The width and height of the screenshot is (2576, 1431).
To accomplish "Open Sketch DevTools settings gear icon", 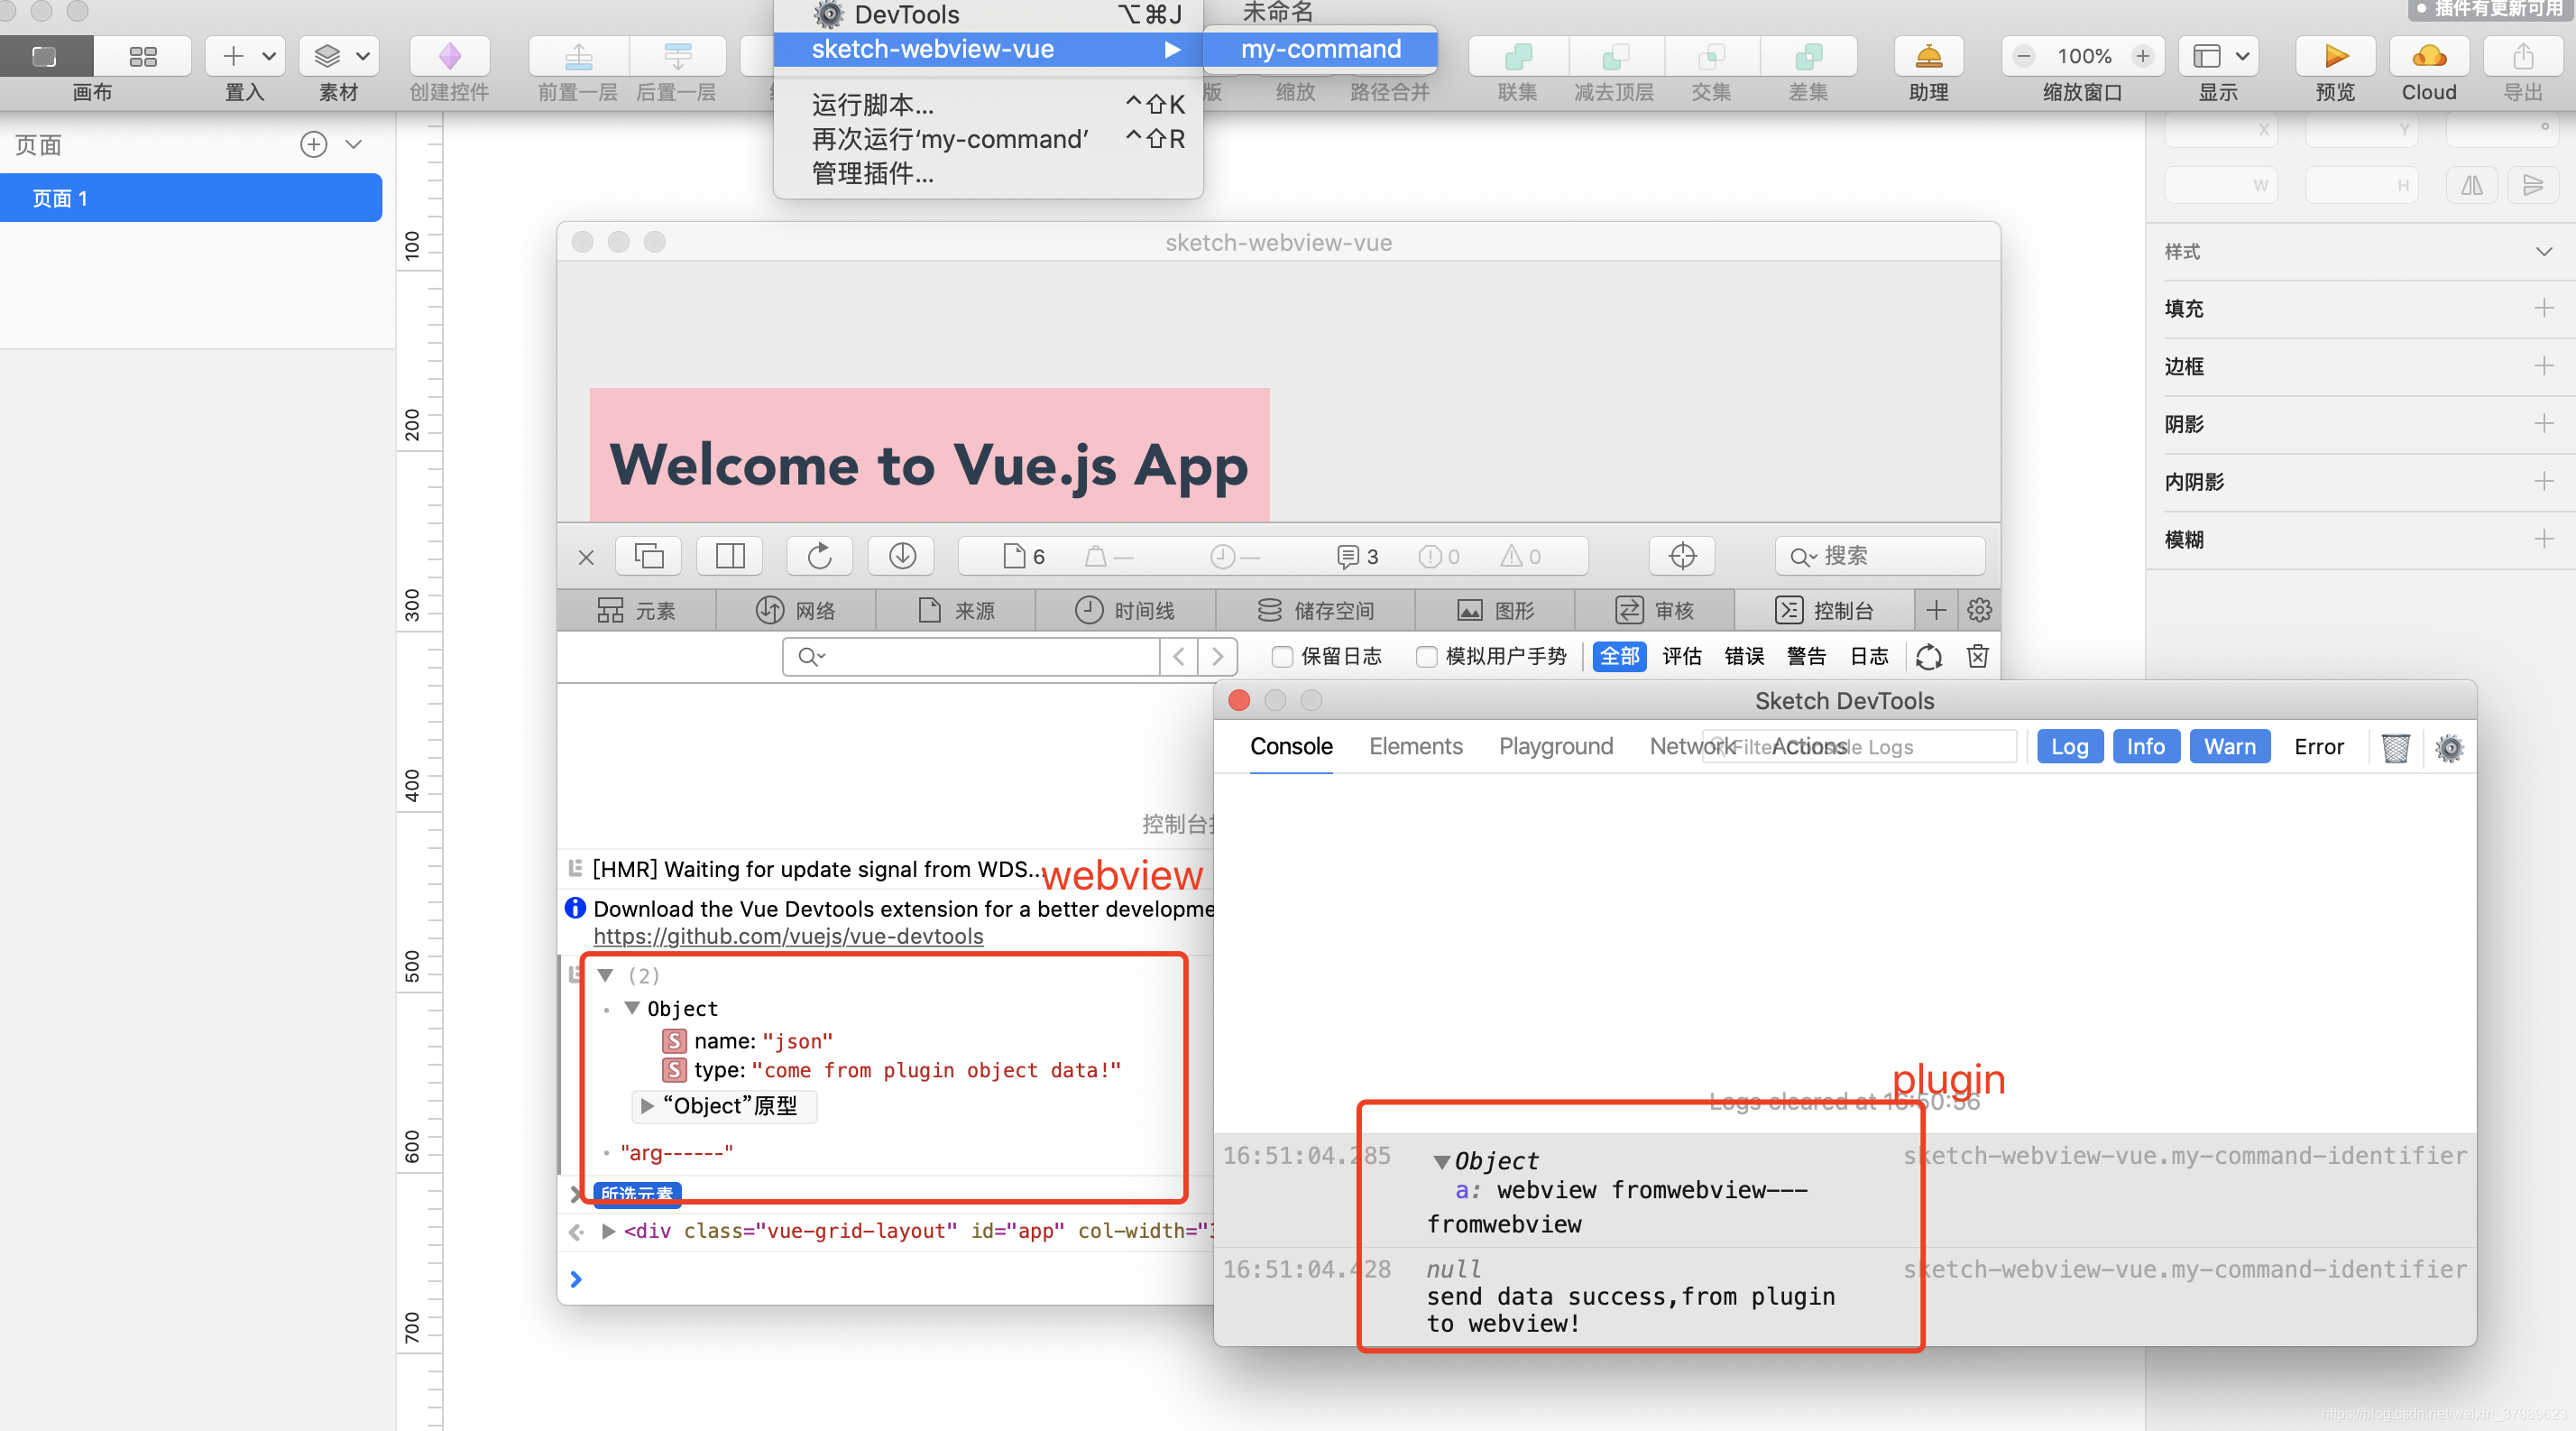I will 2449,747.
